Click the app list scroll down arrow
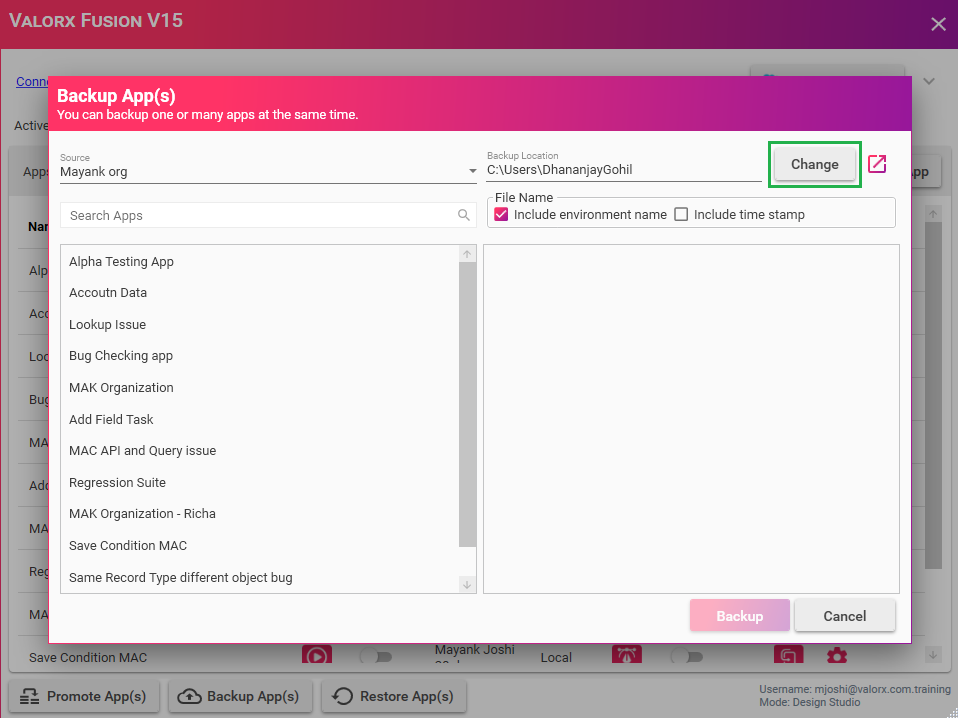The height and width of the screenshot is (718, 958). coord(467,585)
